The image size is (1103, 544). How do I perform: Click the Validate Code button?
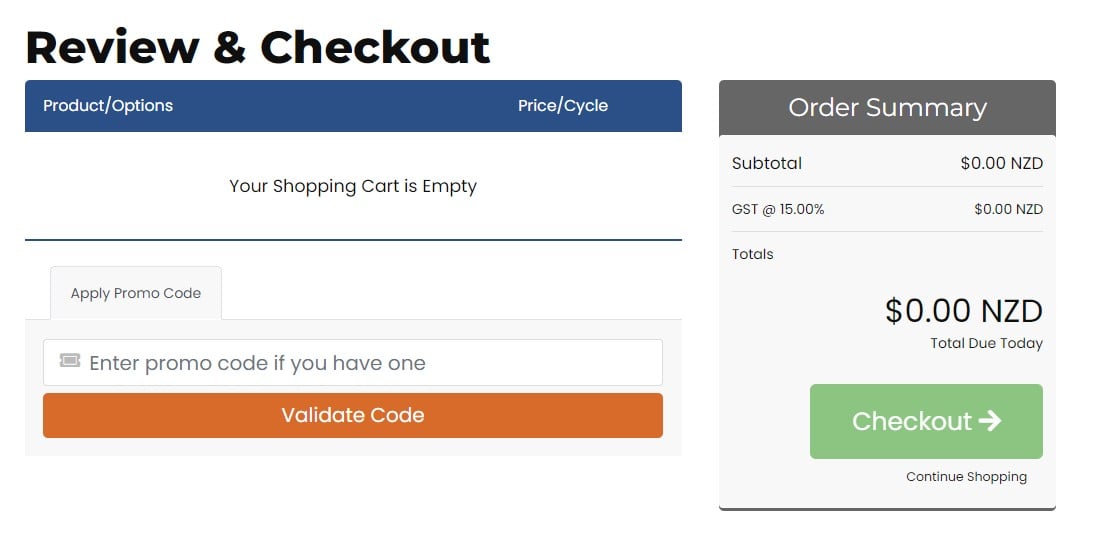[x=352, y=415]
